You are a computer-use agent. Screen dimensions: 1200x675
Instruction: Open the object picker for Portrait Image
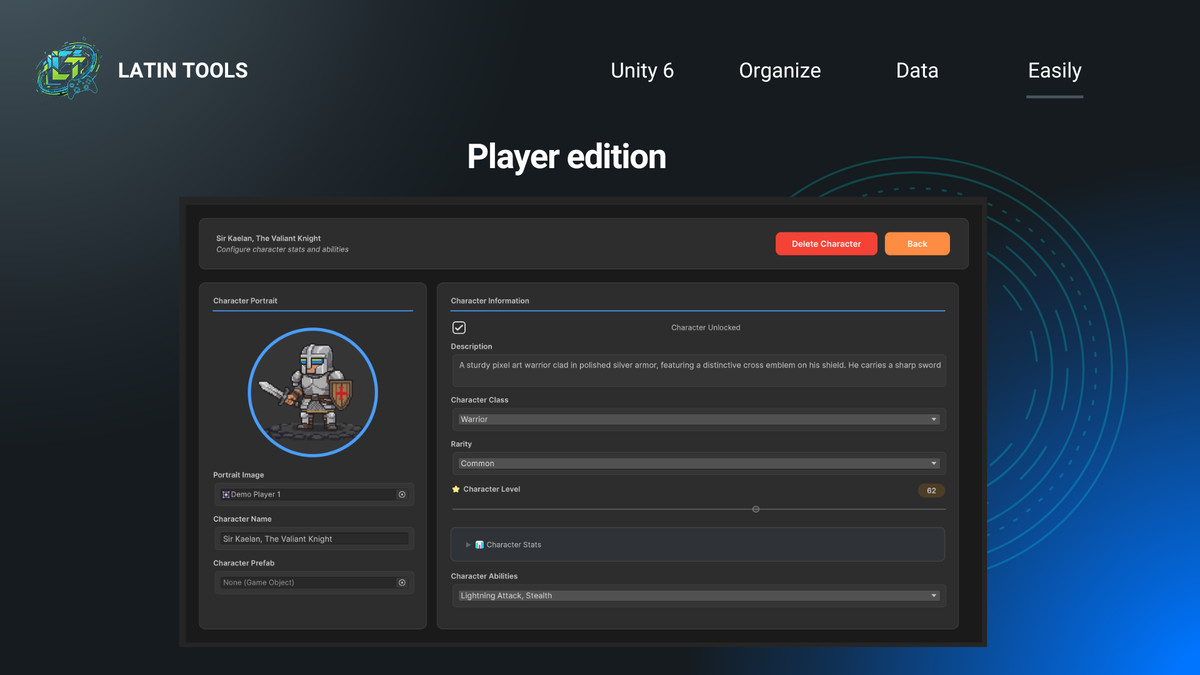pyautogui.click(x=403, y=494)
